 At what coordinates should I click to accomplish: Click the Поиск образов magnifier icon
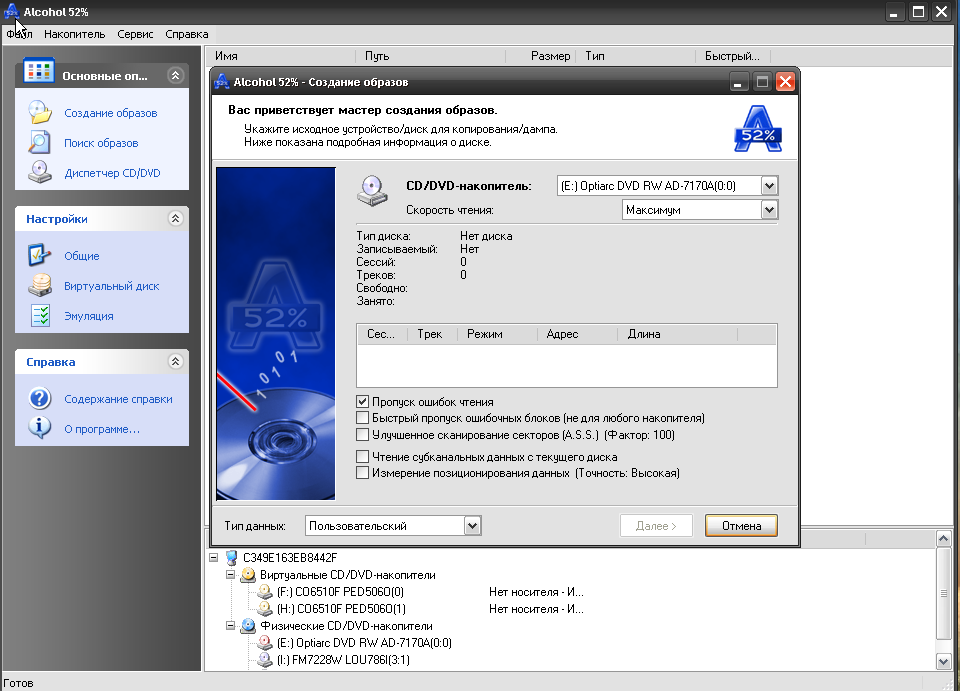coord(40,143)
